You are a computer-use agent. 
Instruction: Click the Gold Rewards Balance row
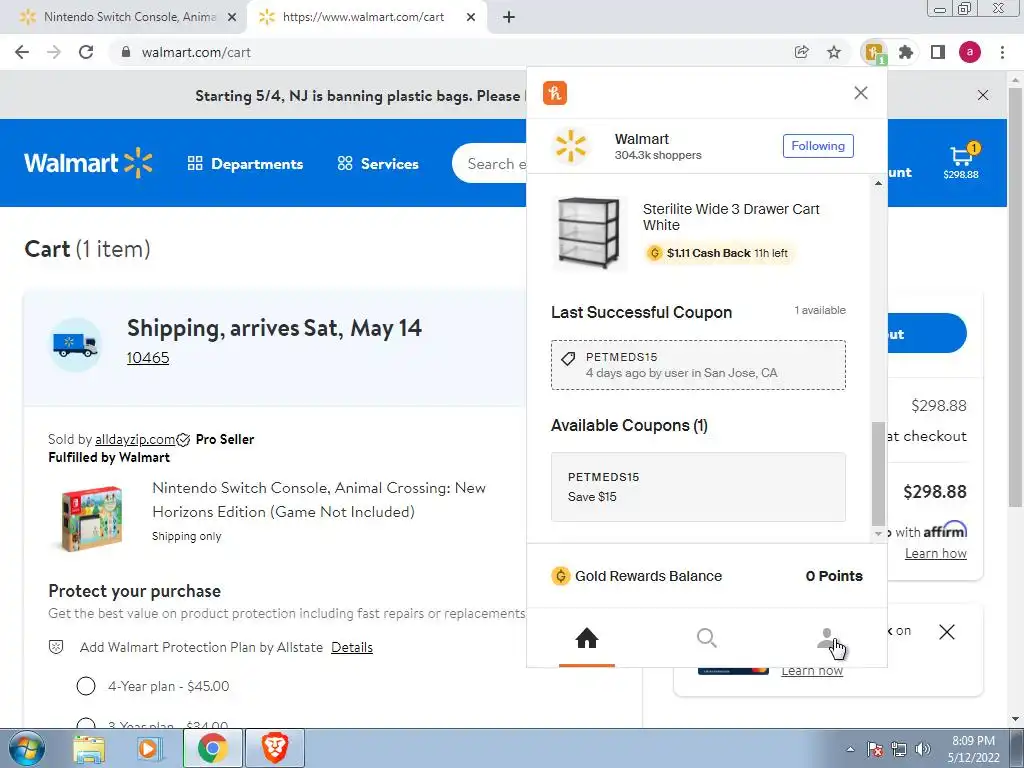click(707, 576)
